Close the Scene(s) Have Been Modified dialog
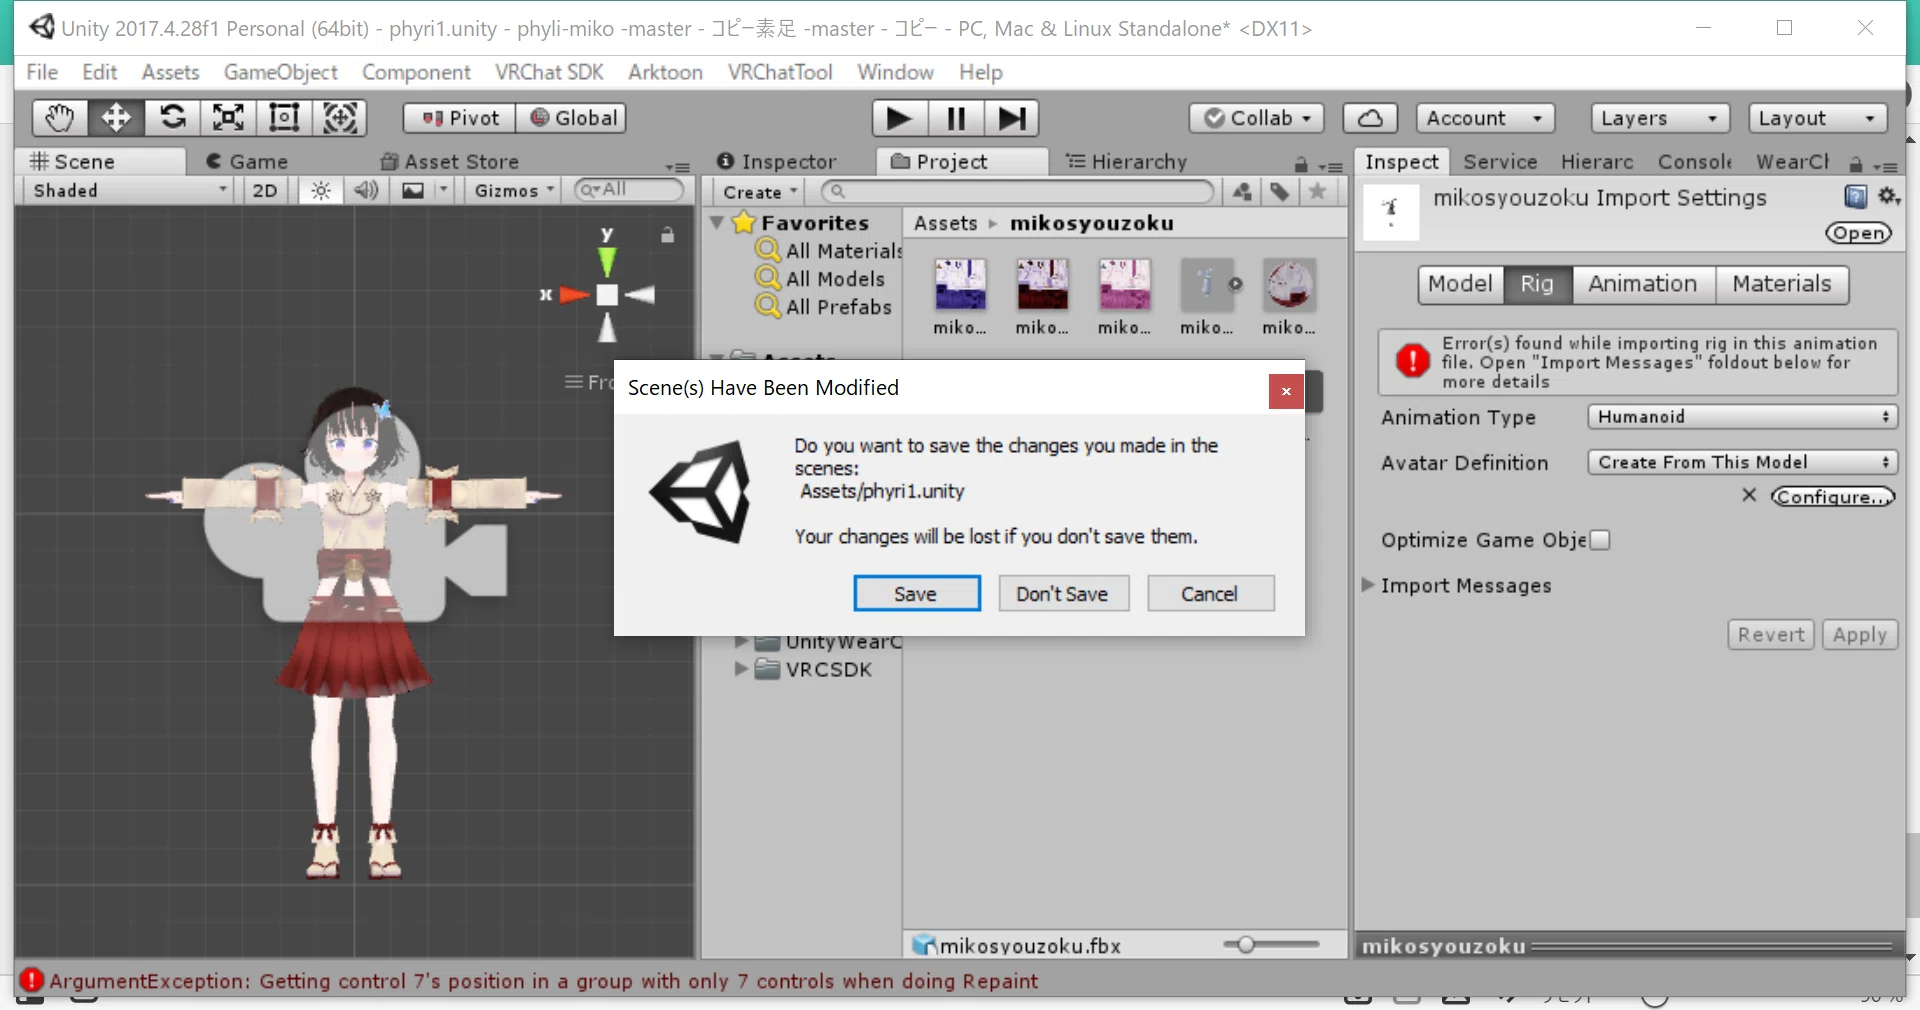This screenshot has width=1920, height=1010. click(x=1286, y=391)
